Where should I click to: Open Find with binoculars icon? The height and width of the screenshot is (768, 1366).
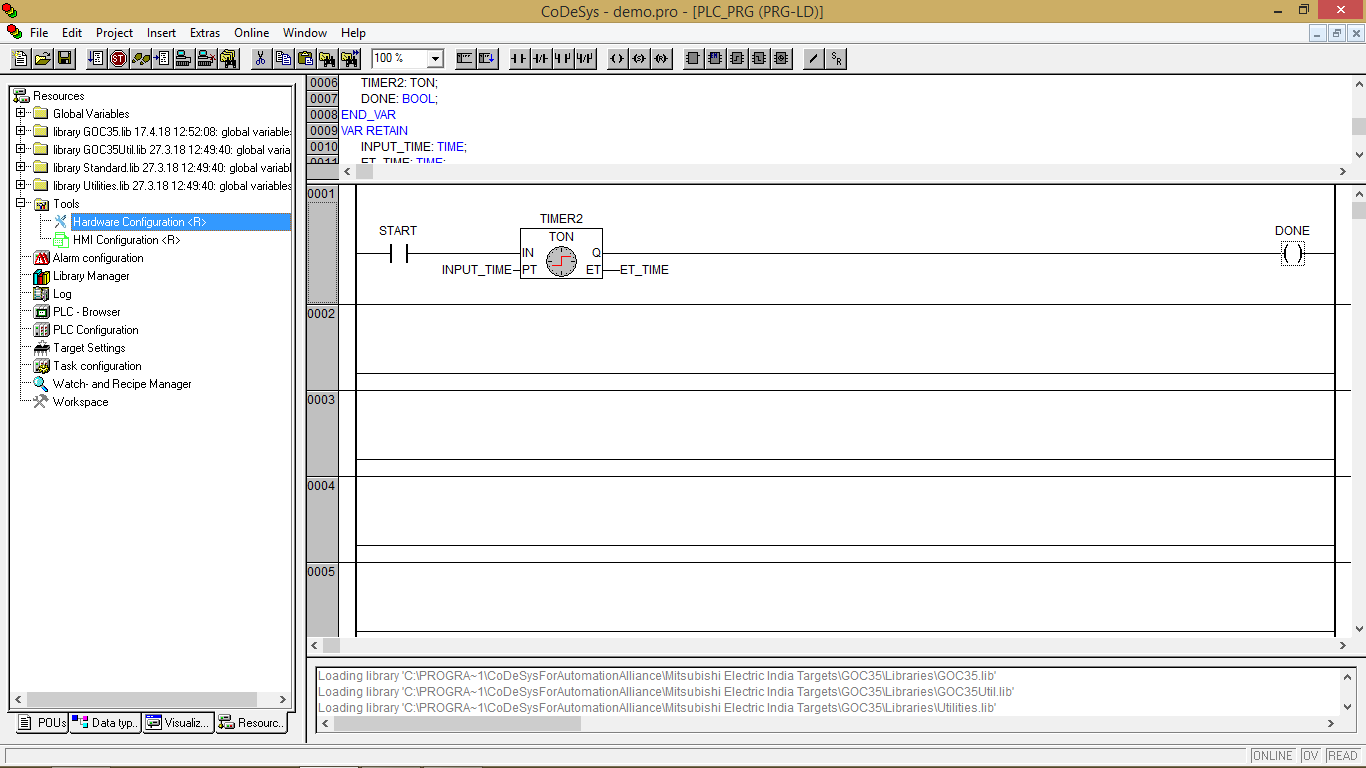327,58
